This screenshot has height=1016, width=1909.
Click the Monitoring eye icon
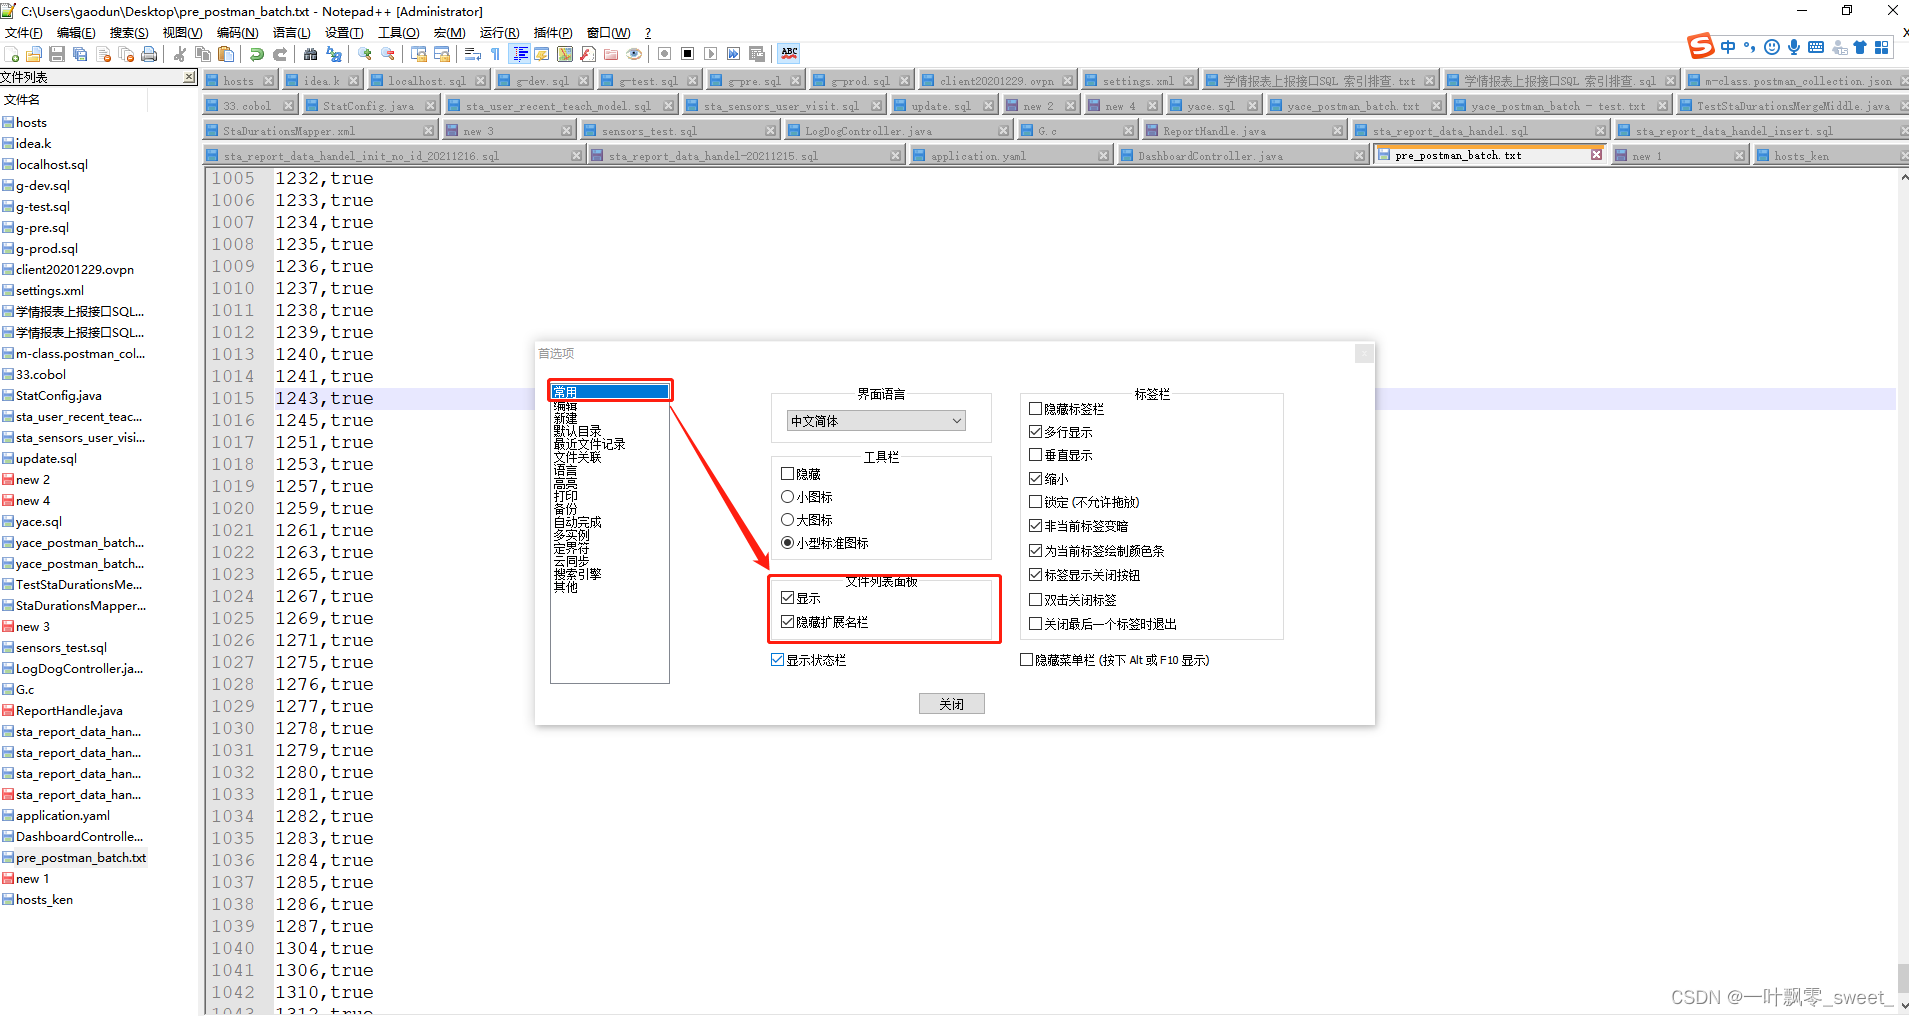tap(634, 54)
